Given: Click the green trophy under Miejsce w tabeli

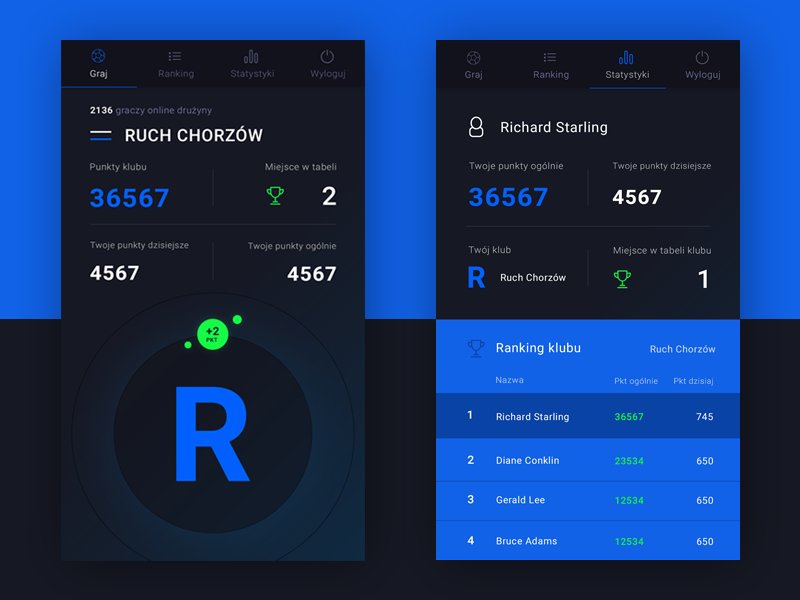Looking at the screenshot, I should tap(275, 196).
